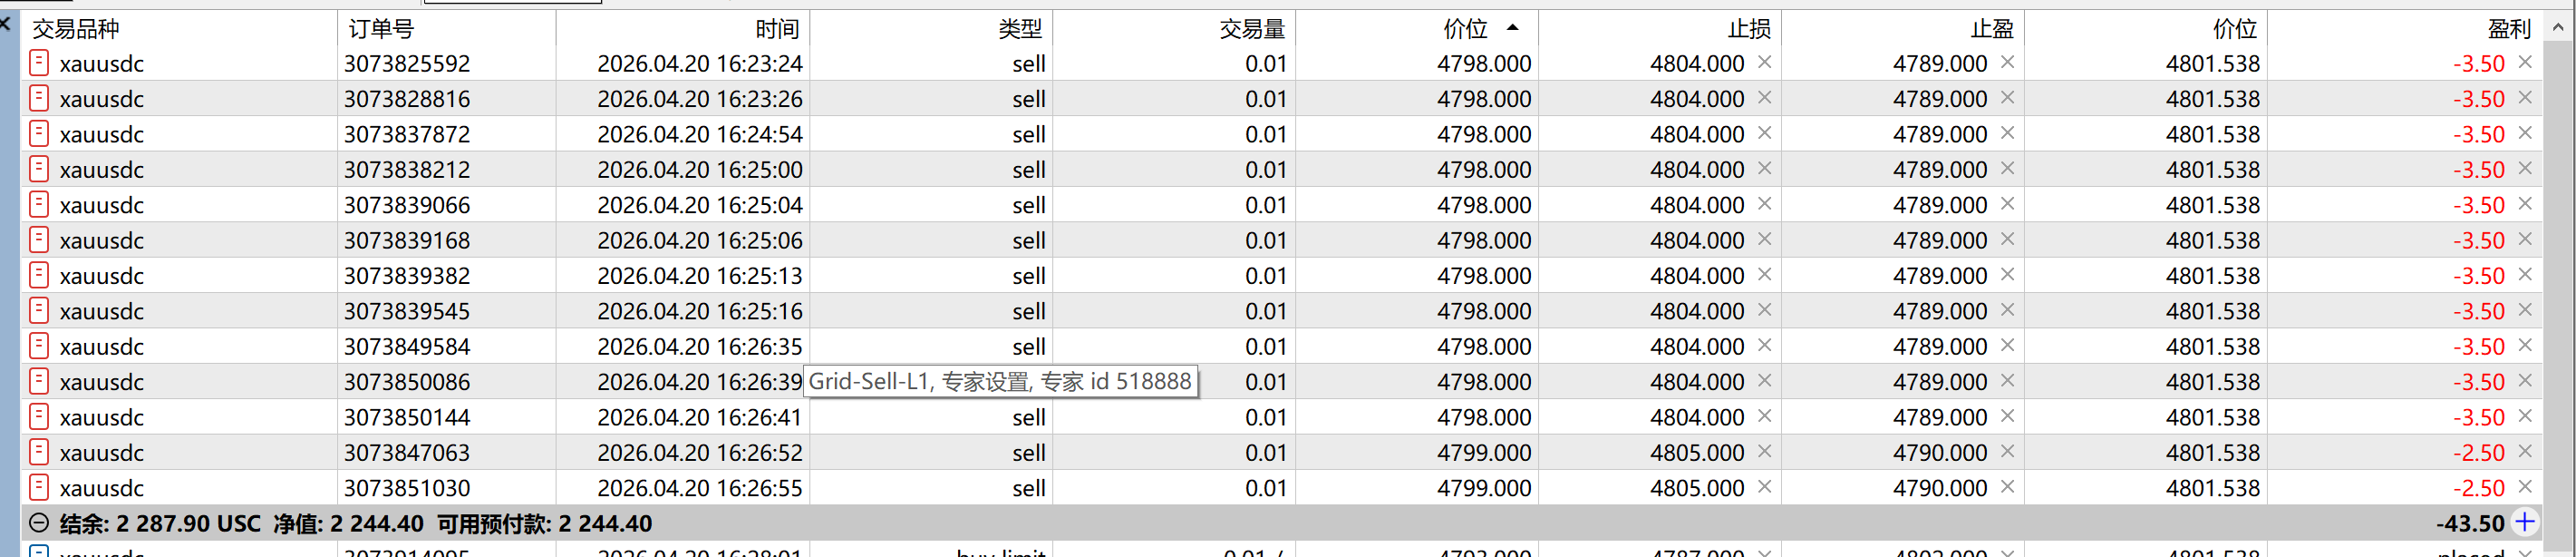Viewport: 2576px width, 557px height.
Task: Remove stop loss on order 3073828816
Action: point(1764,98)
